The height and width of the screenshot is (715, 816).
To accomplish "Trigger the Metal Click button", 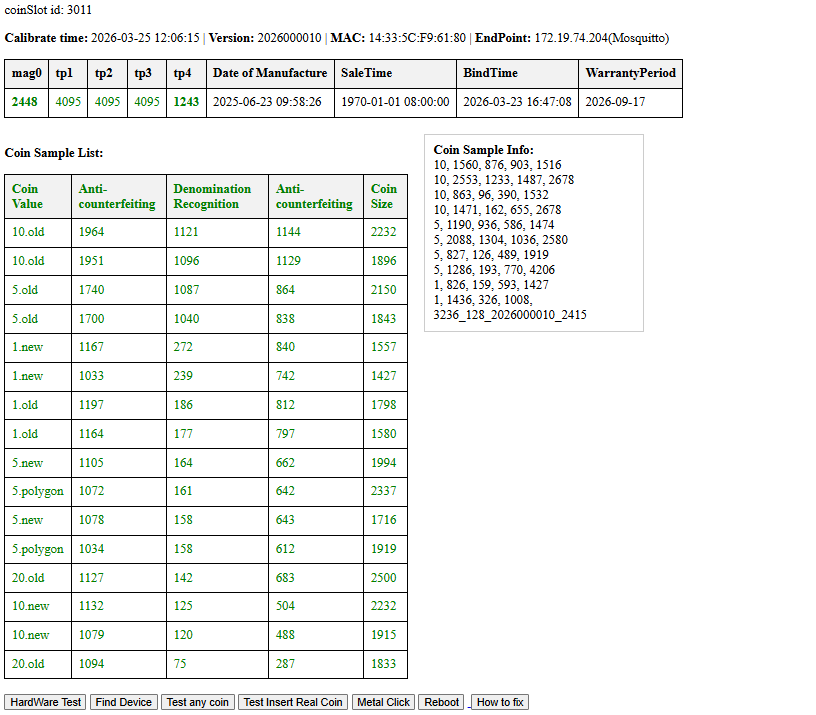I will coord(384,702).
